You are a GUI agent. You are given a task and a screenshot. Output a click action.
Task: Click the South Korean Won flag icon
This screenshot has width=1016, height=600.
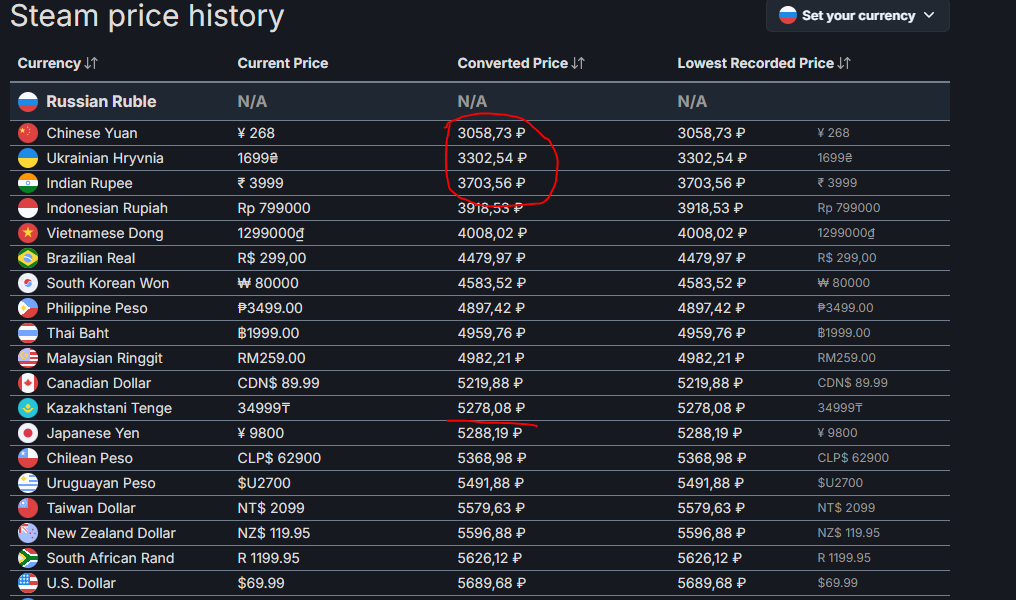[28, 283]
